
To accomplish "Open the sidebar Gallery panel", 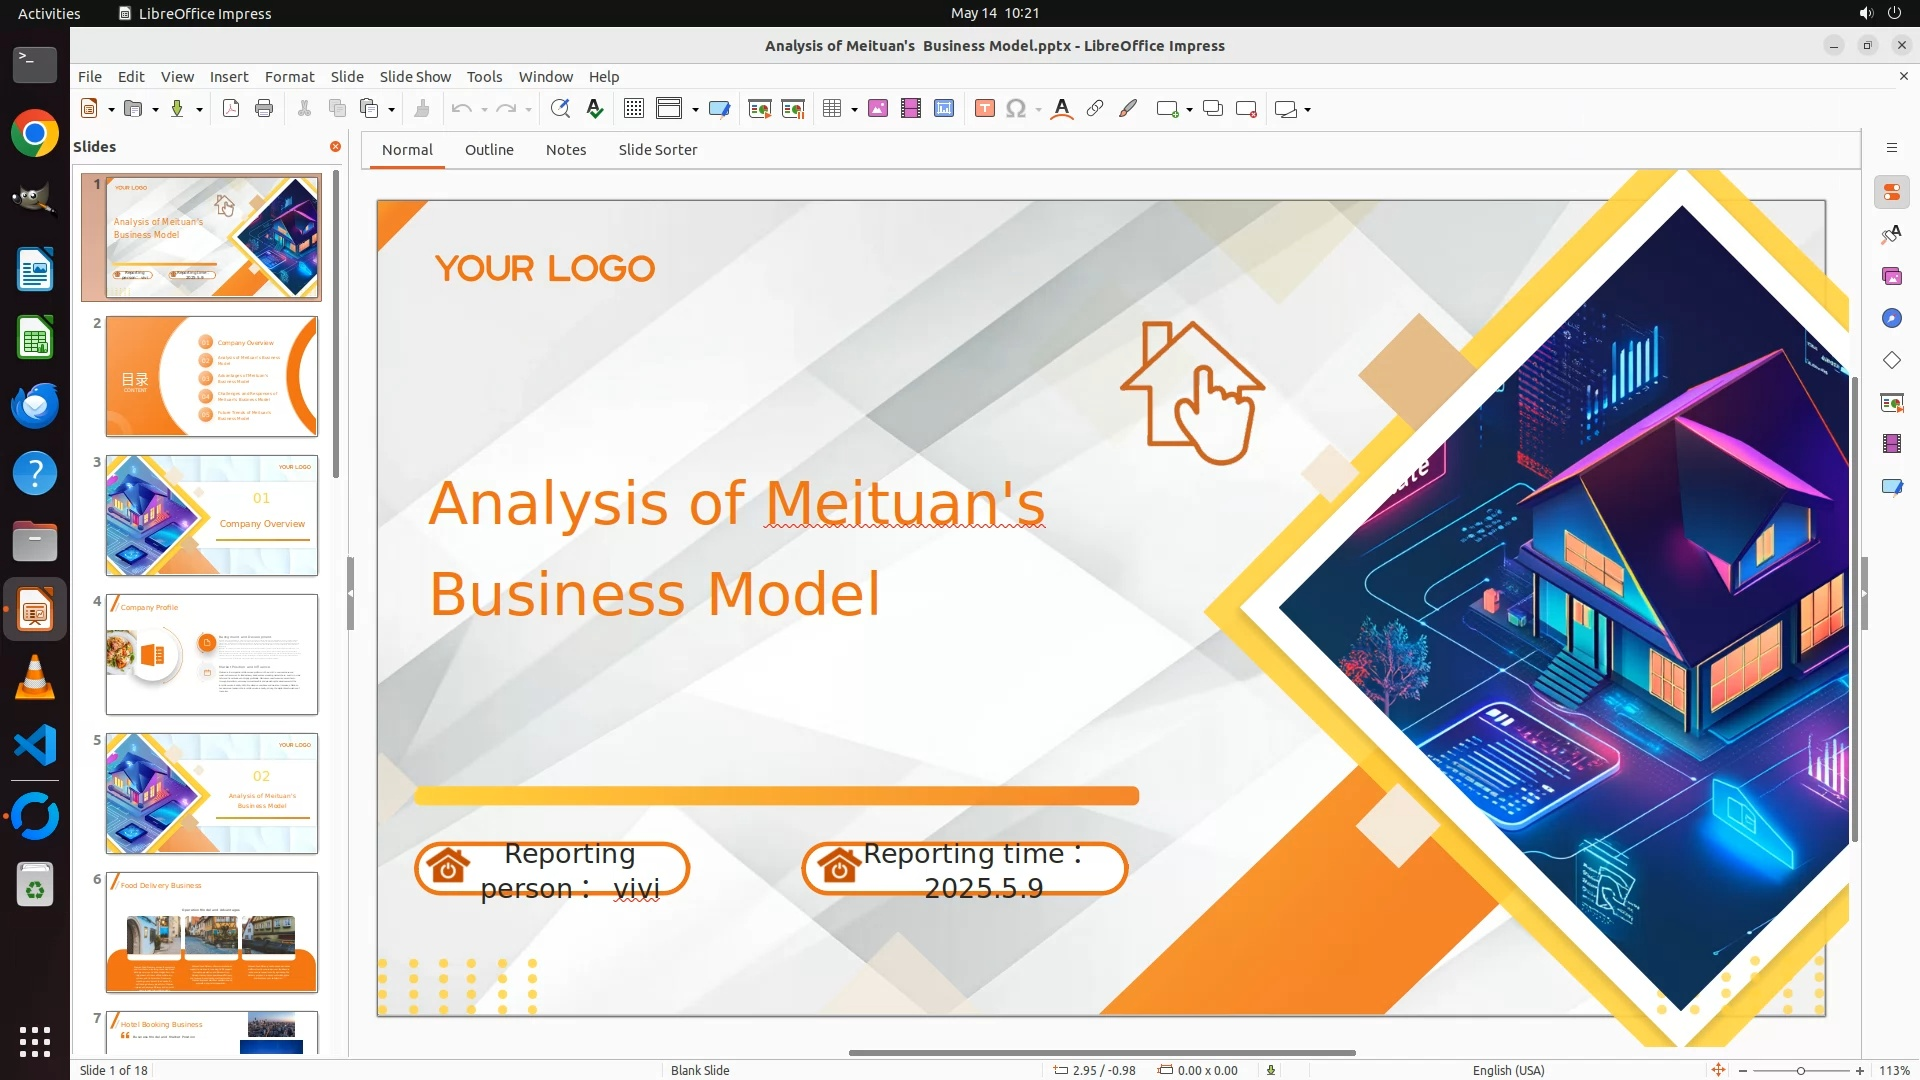I will tap(1891, 277).
